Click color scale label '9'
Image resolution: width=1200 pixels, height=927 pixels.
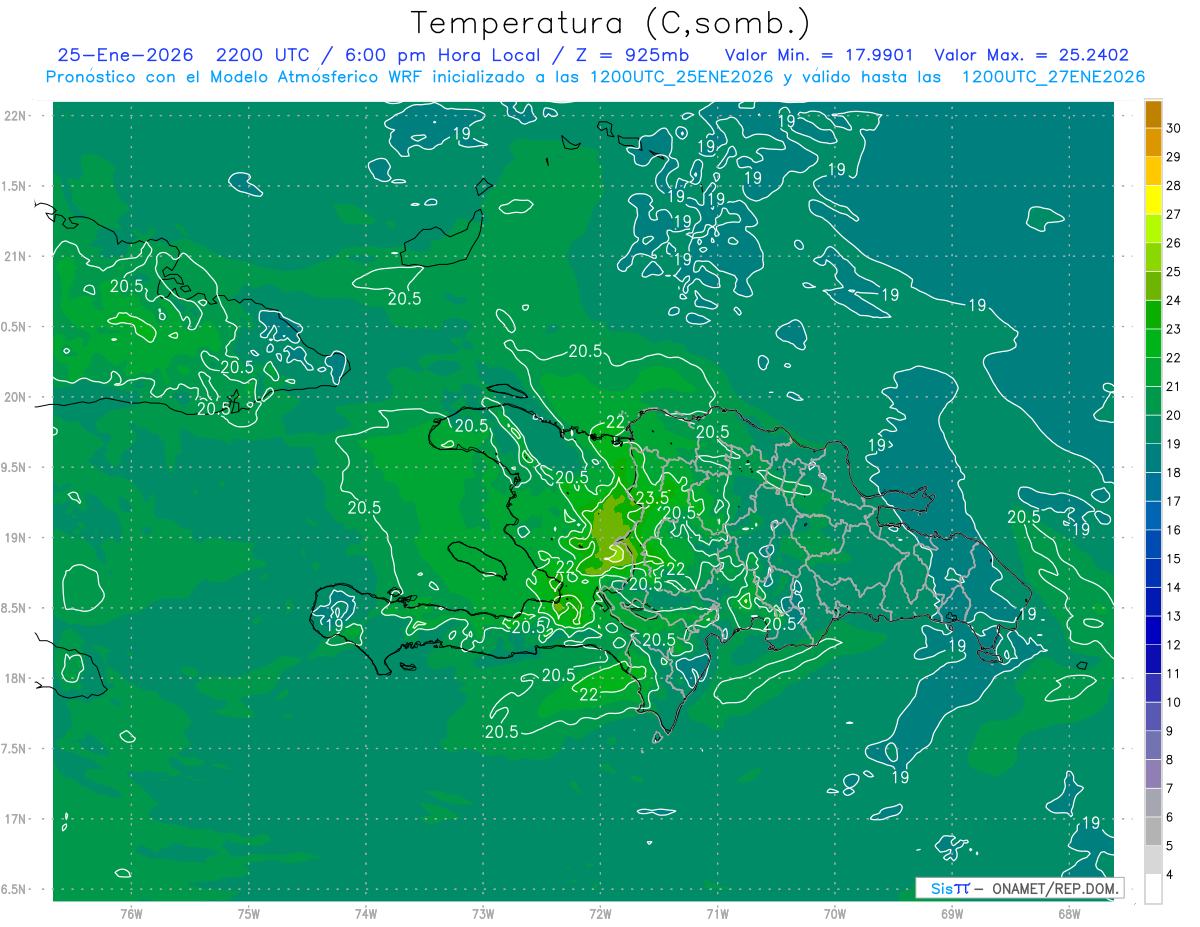pos(1170,731)
